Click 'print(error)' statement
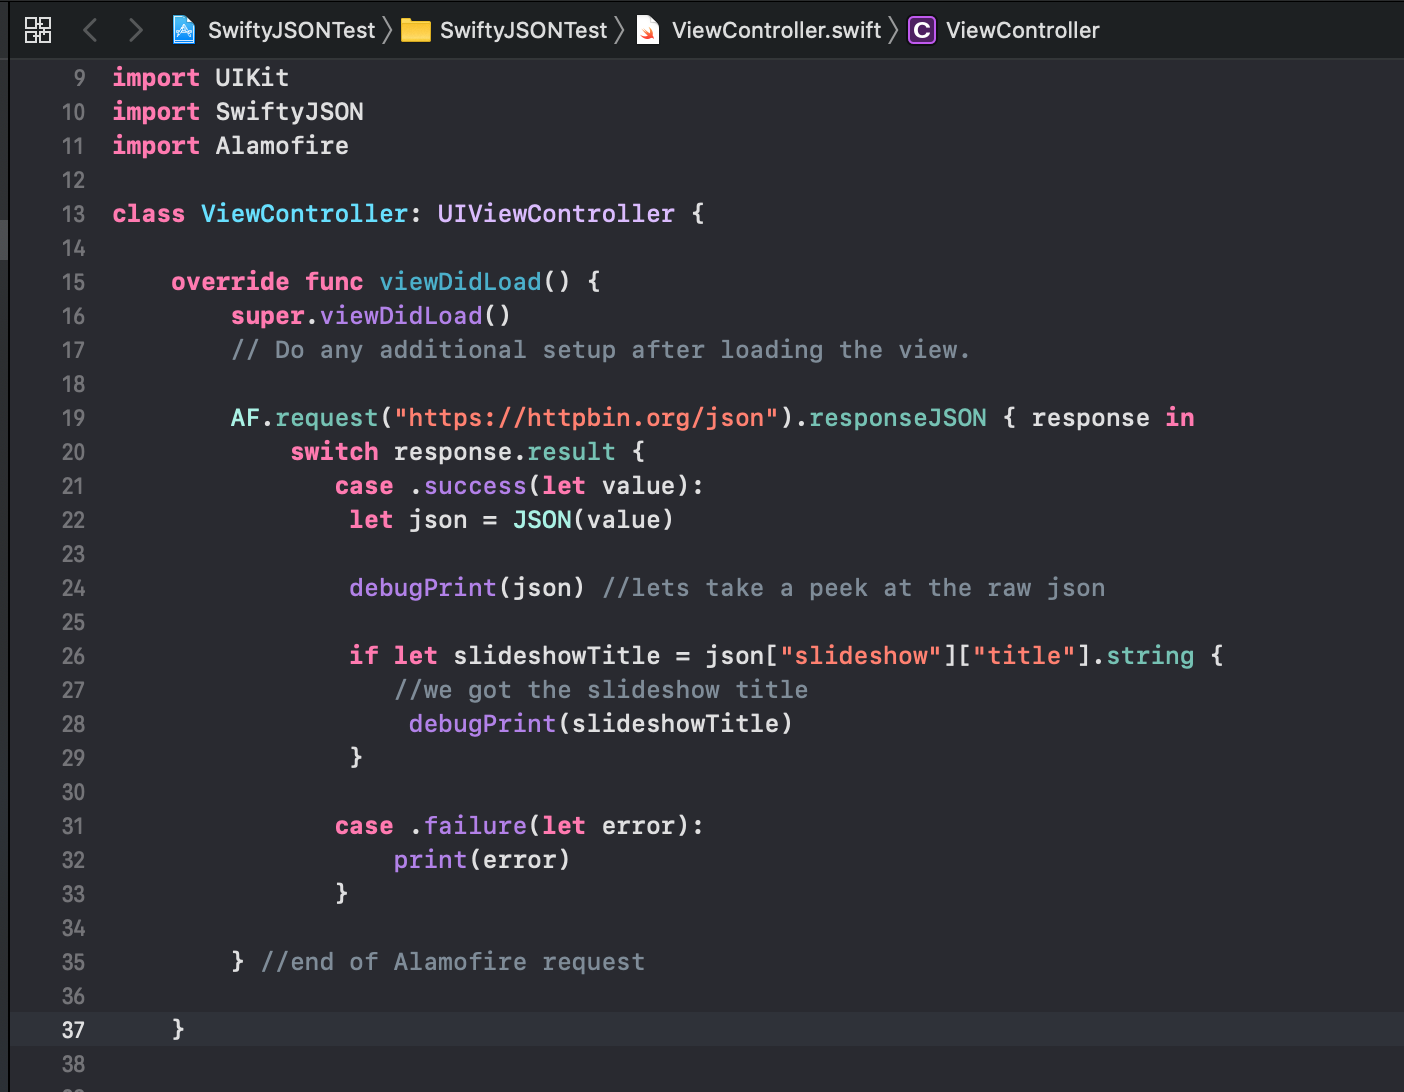This screenshot has width=1404, height=1092. (481, 859)
